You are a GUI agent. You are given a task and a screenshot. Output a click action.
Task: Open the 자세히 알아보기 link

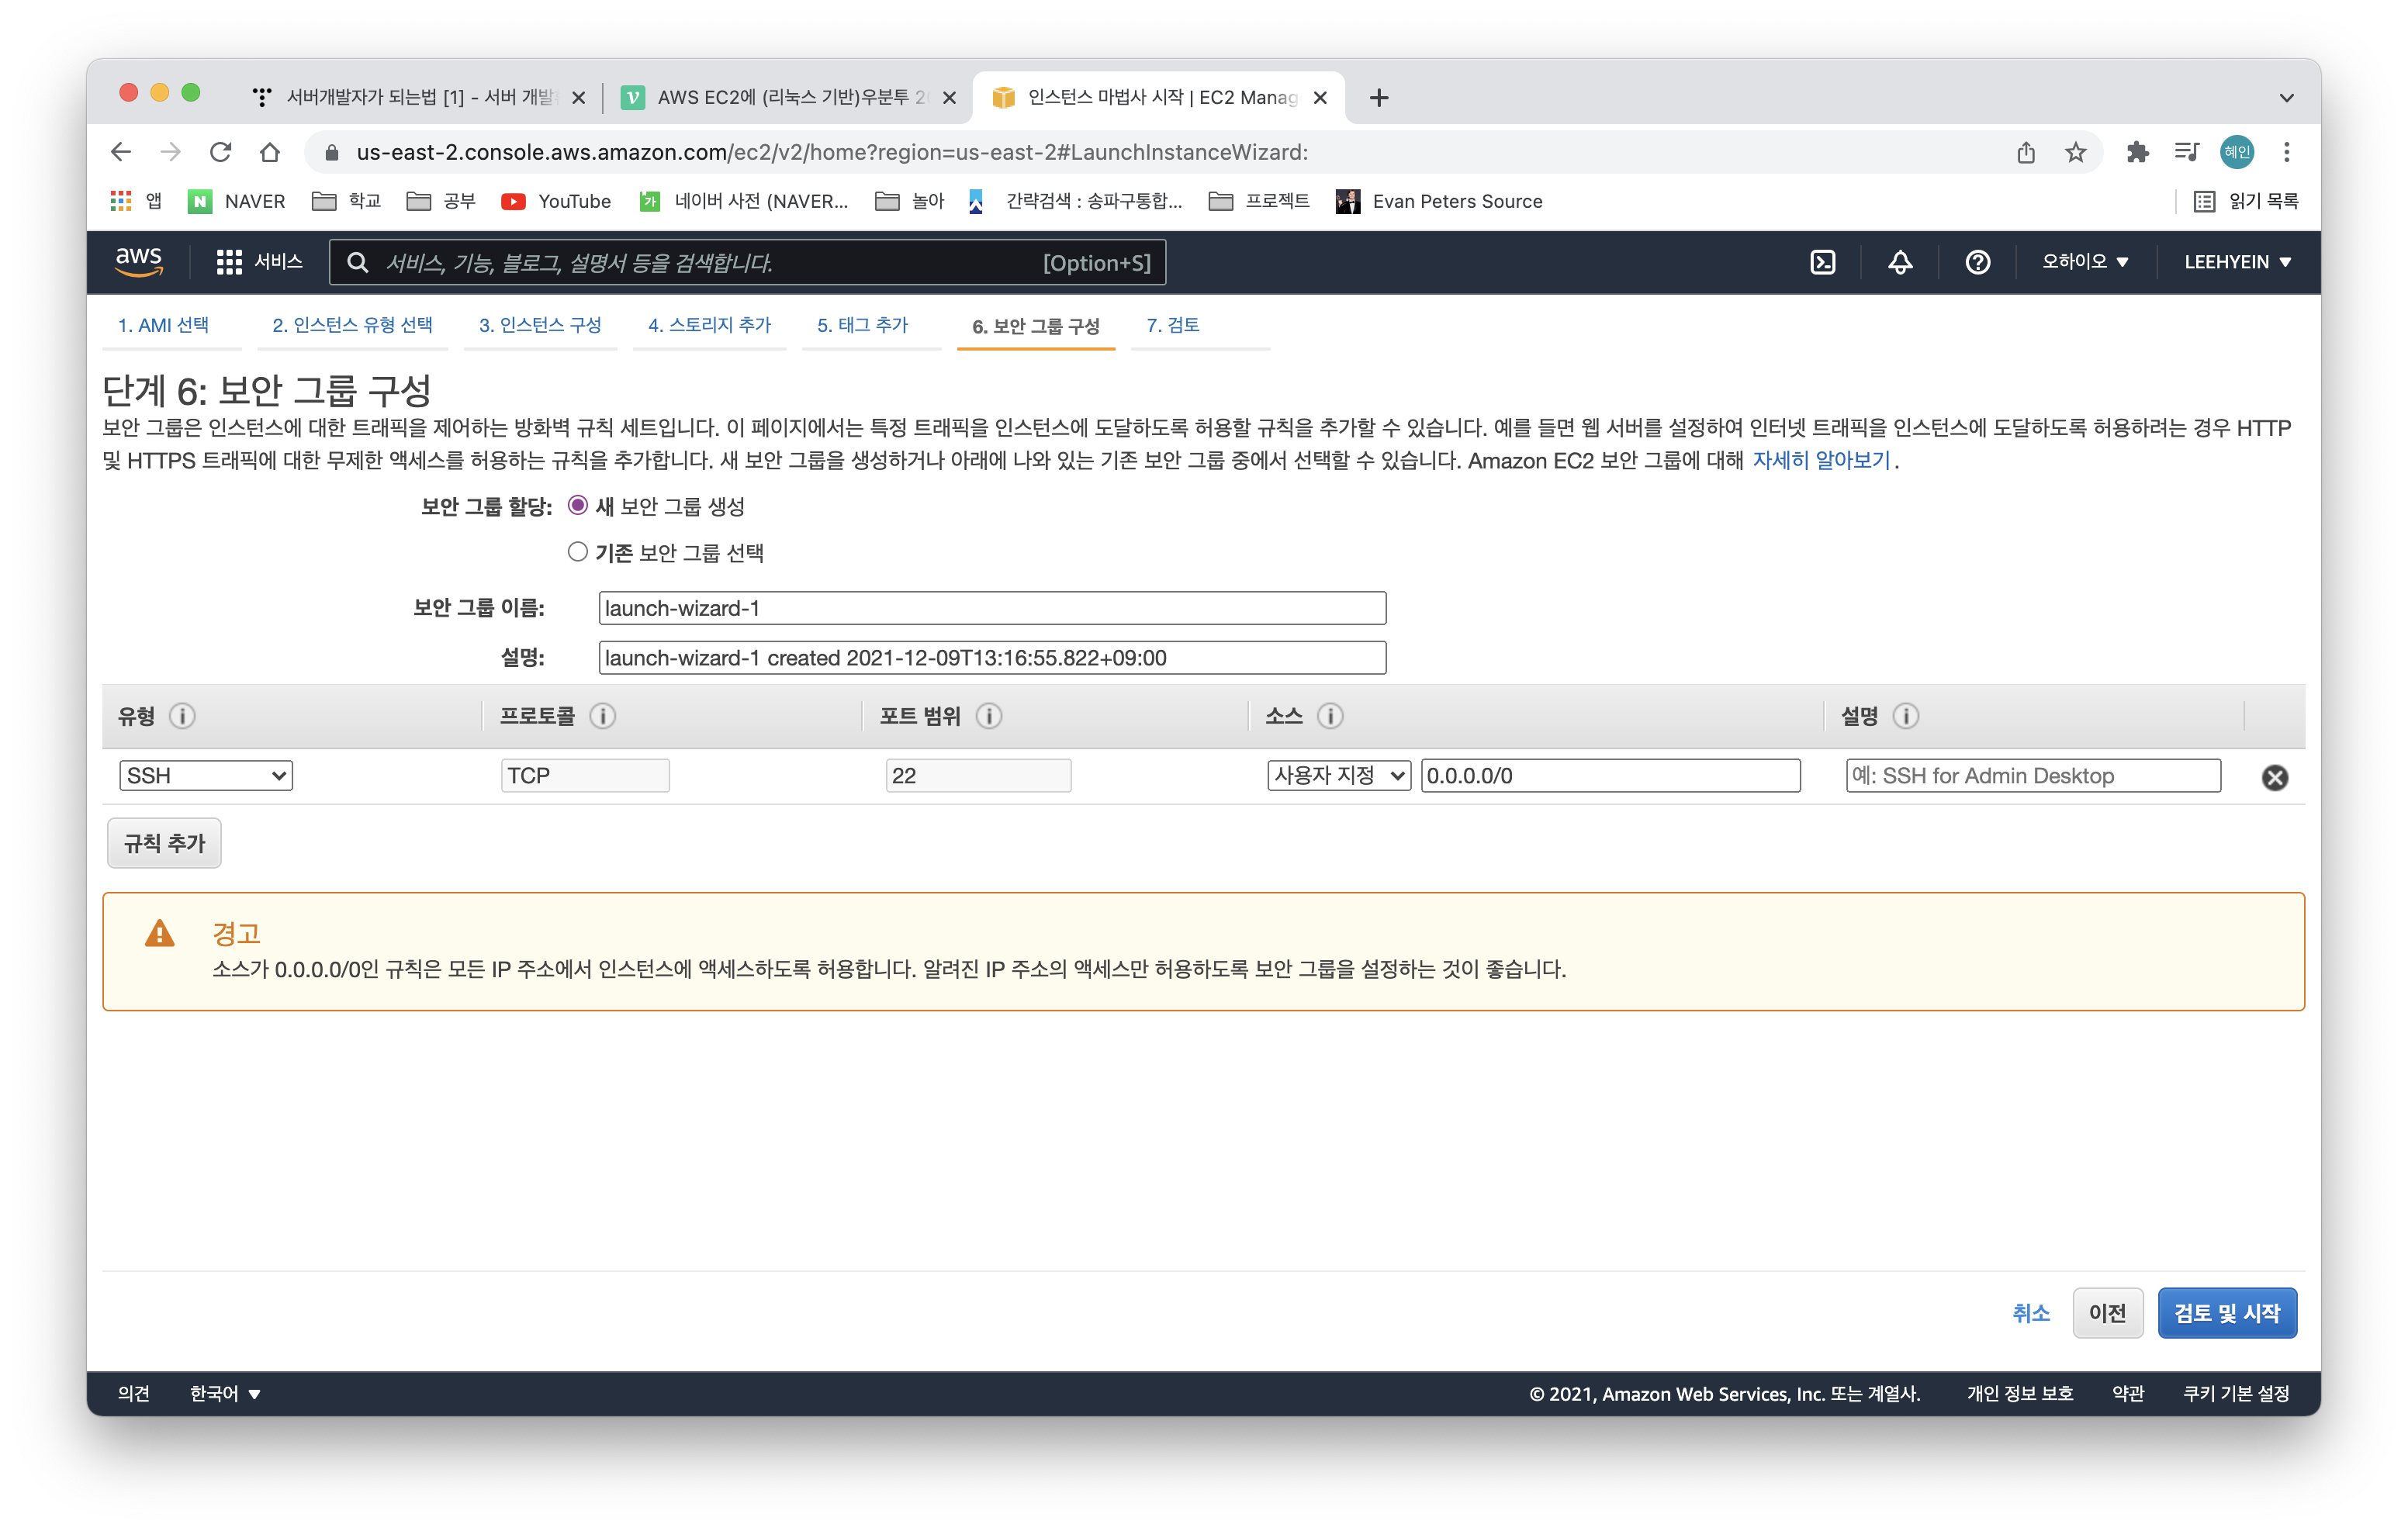tap(1820, 460)
